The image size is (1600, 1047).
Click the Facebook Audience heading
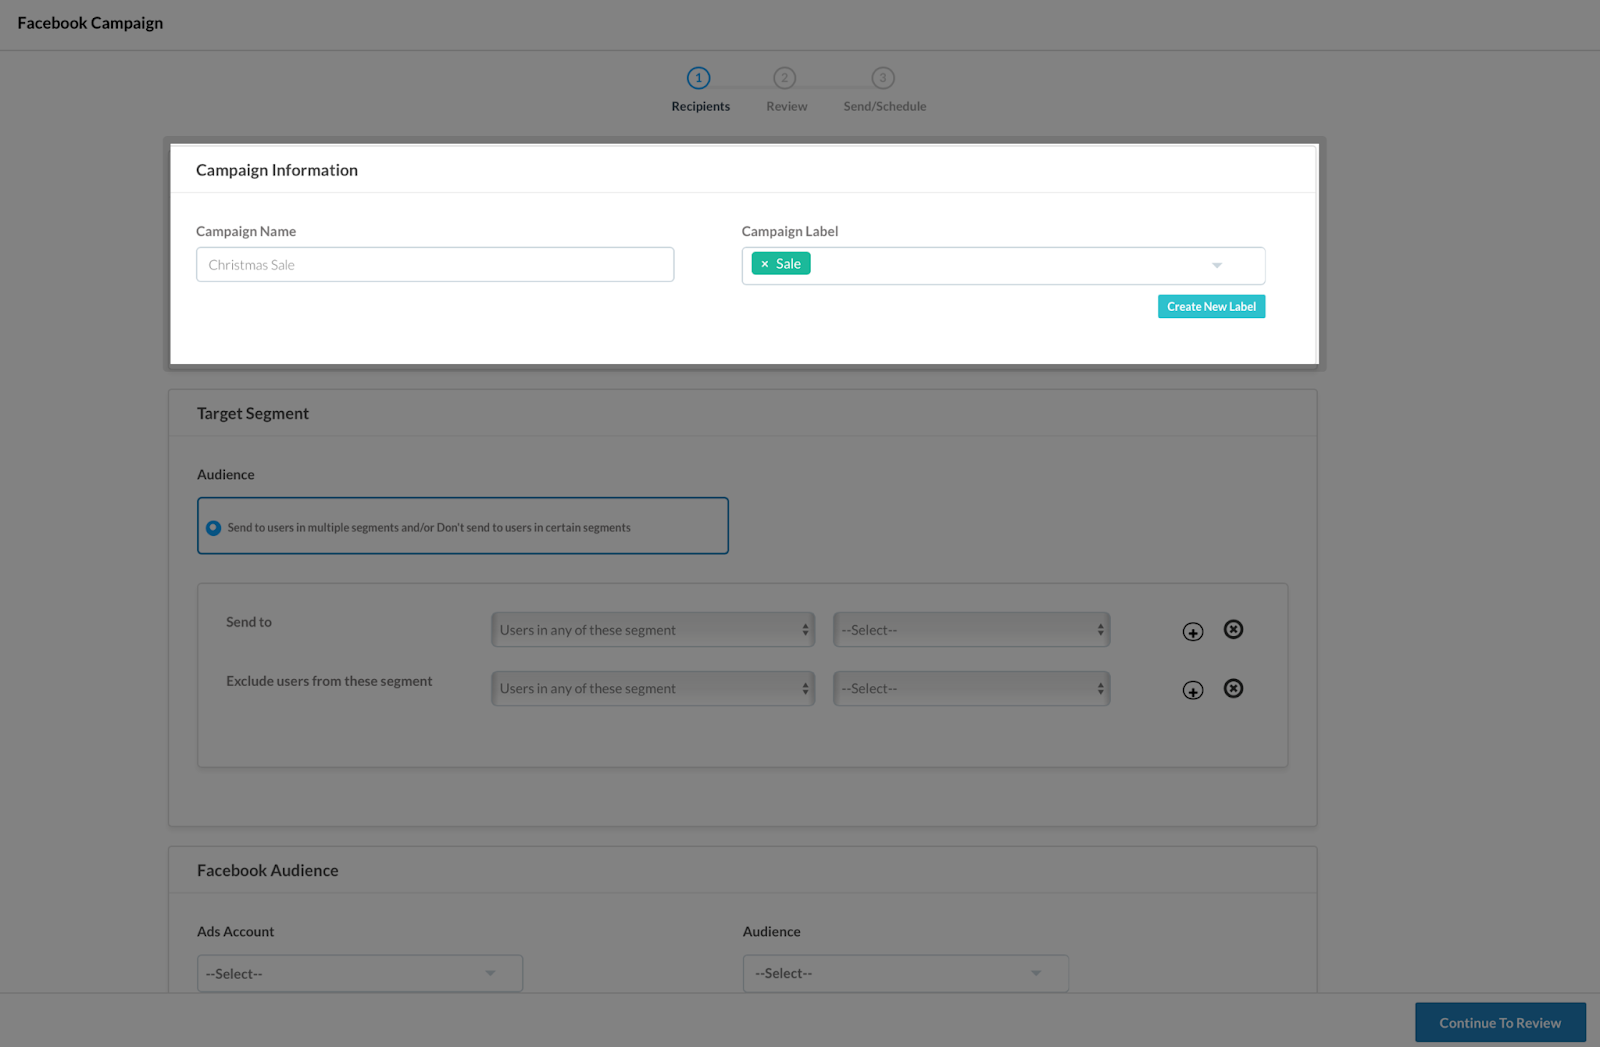[x=267, y=870]
